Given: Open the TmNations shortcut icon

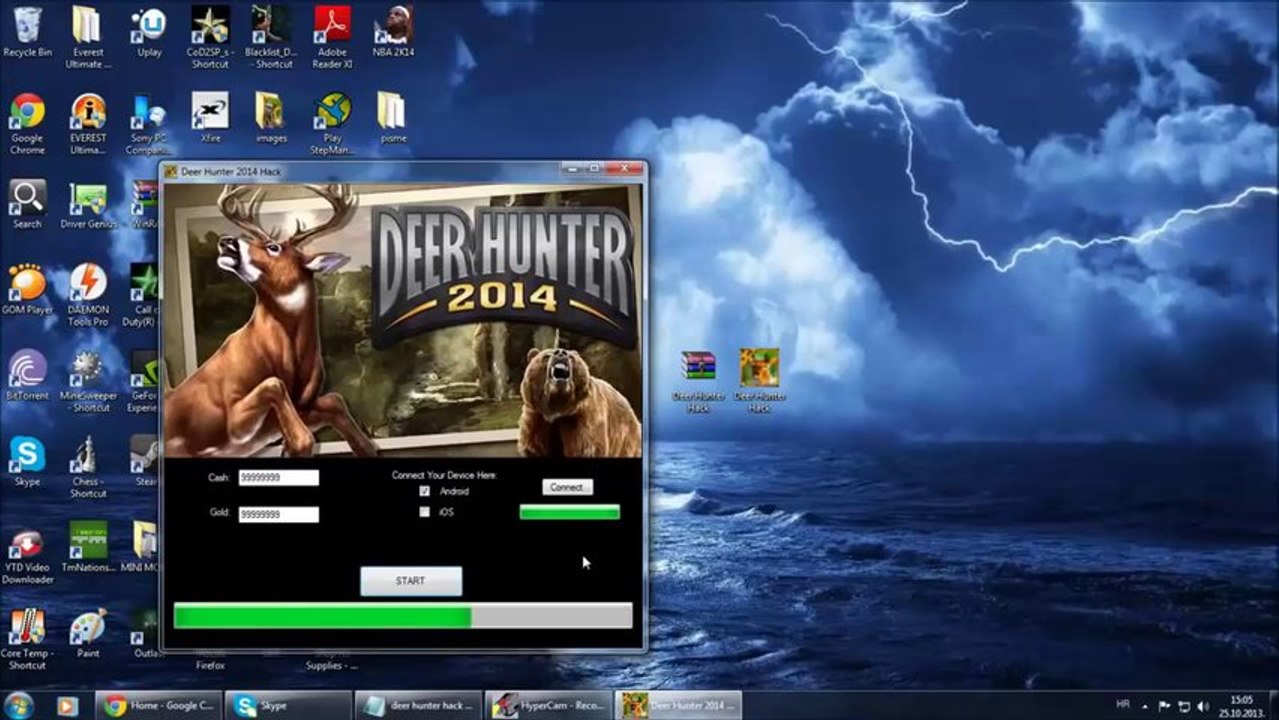Looking at the screenshot, I should coord(88,548).
